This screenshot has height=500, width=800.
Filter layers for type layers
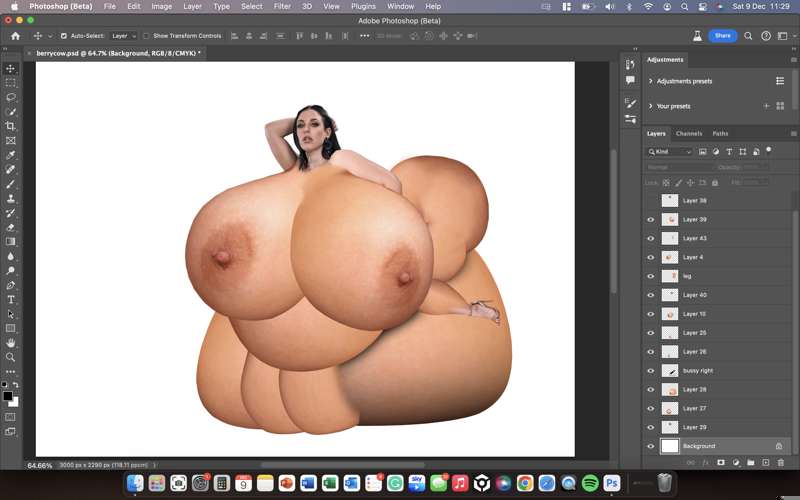tap(729, 152)
